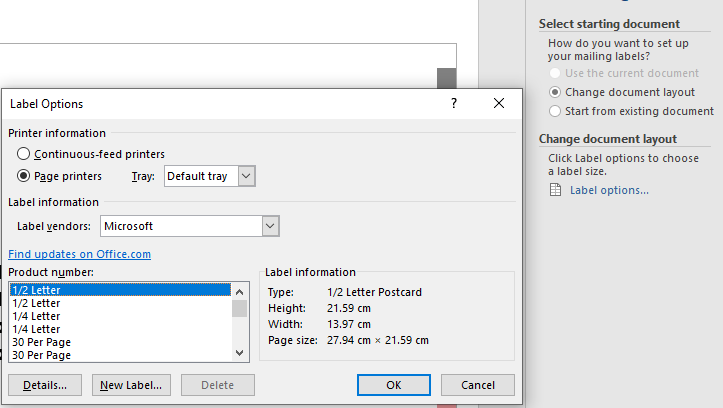
Task: Select Continuous-feed printers option
Action: [24, 154]
